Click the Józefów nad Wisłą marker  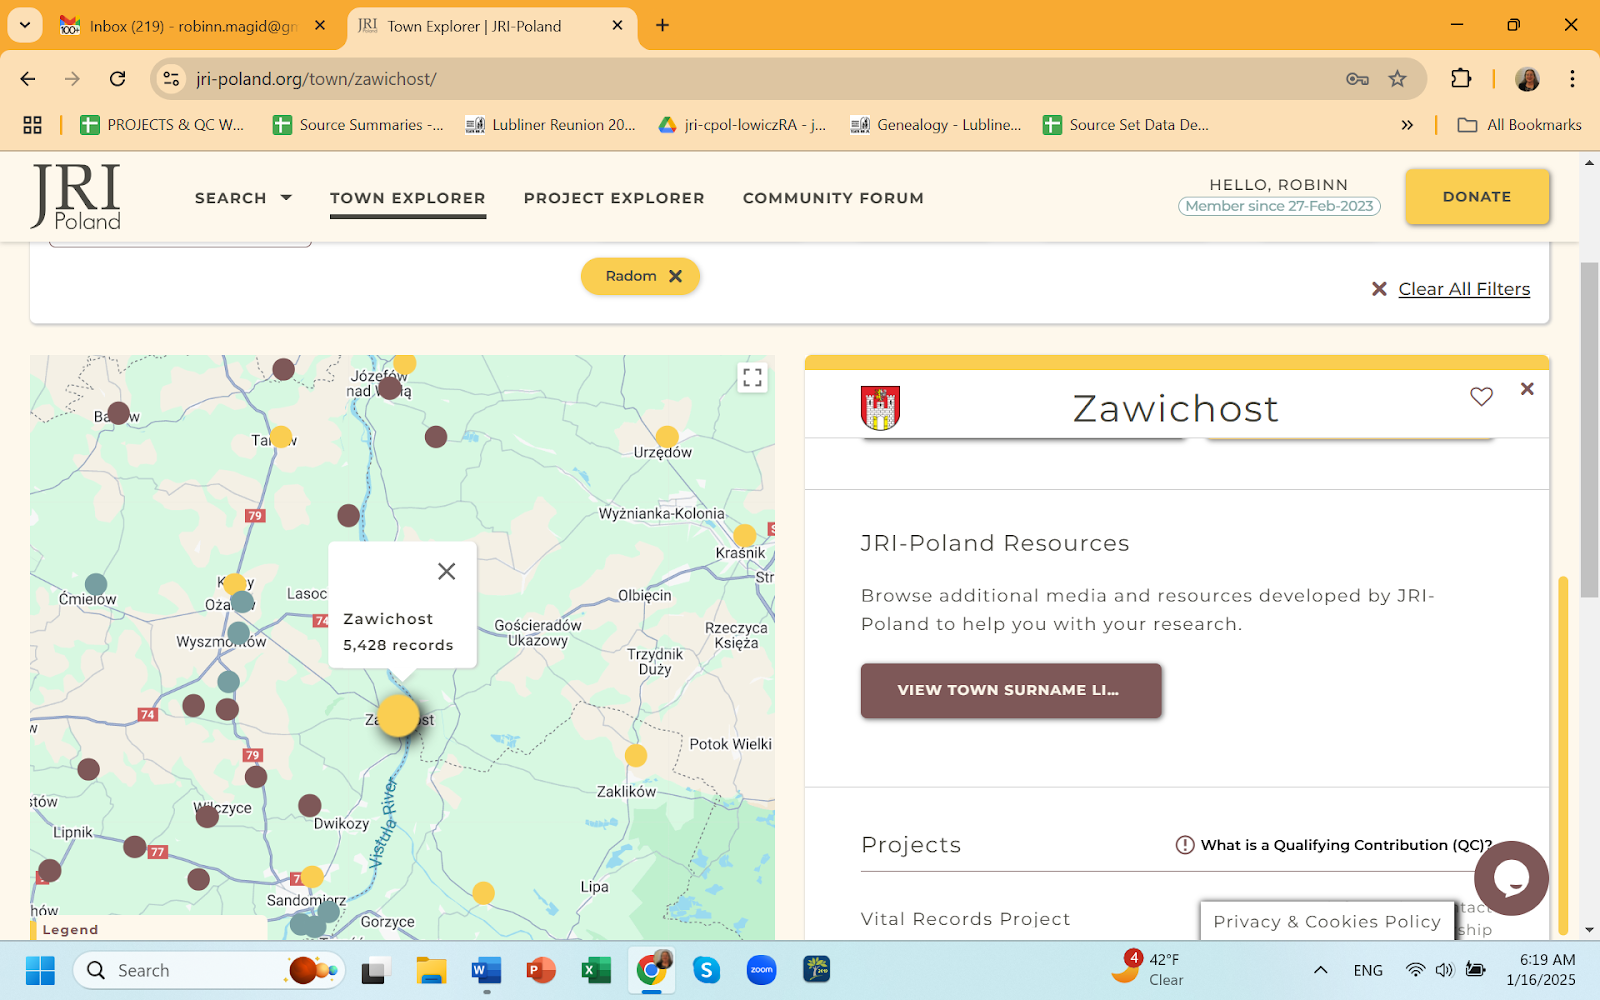pos(390,388)
